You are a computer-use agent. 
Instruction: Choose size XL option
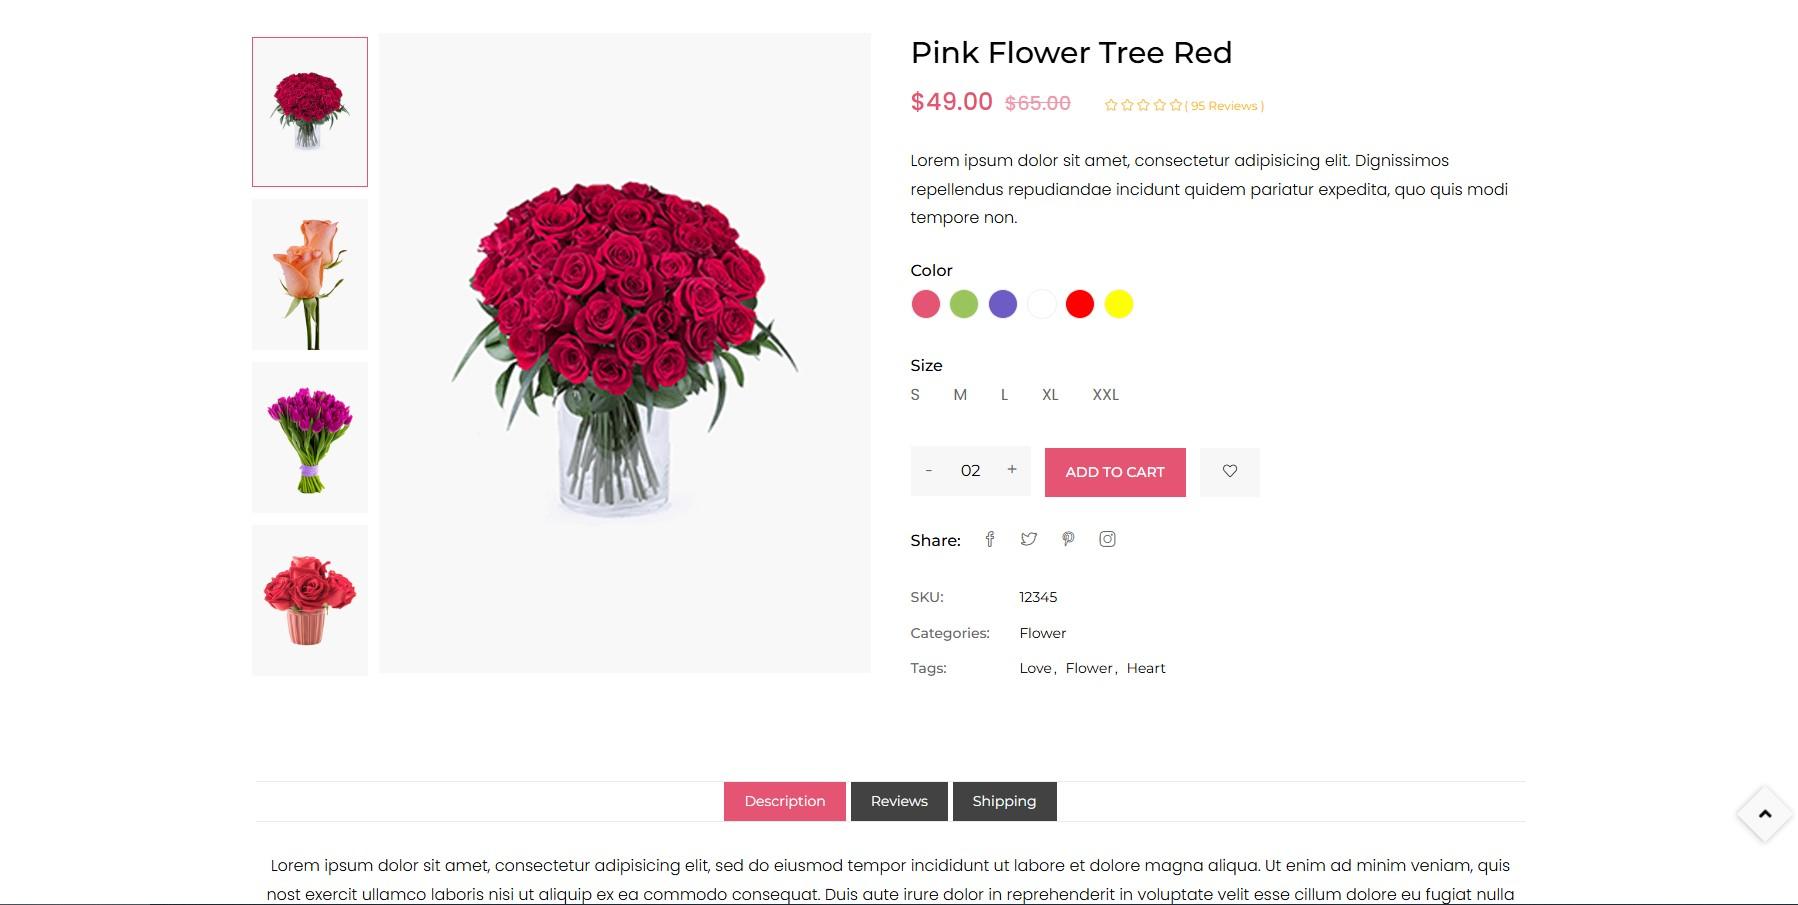(x=1050, y=395)
